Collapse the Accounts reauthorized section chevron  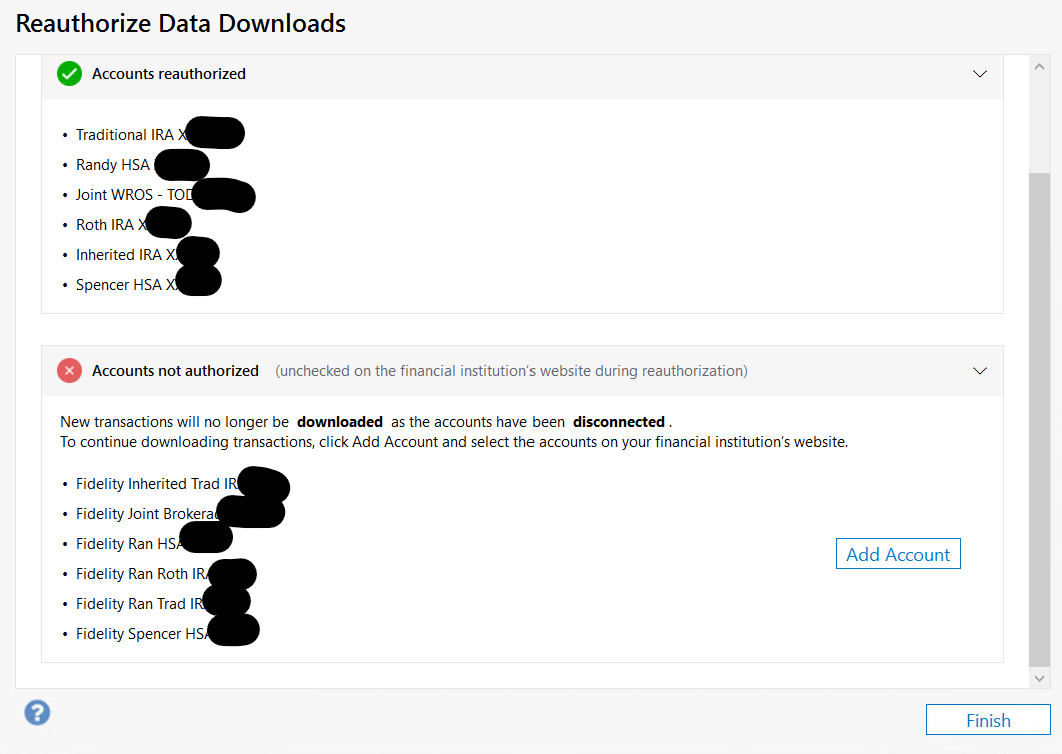point(979,74)
